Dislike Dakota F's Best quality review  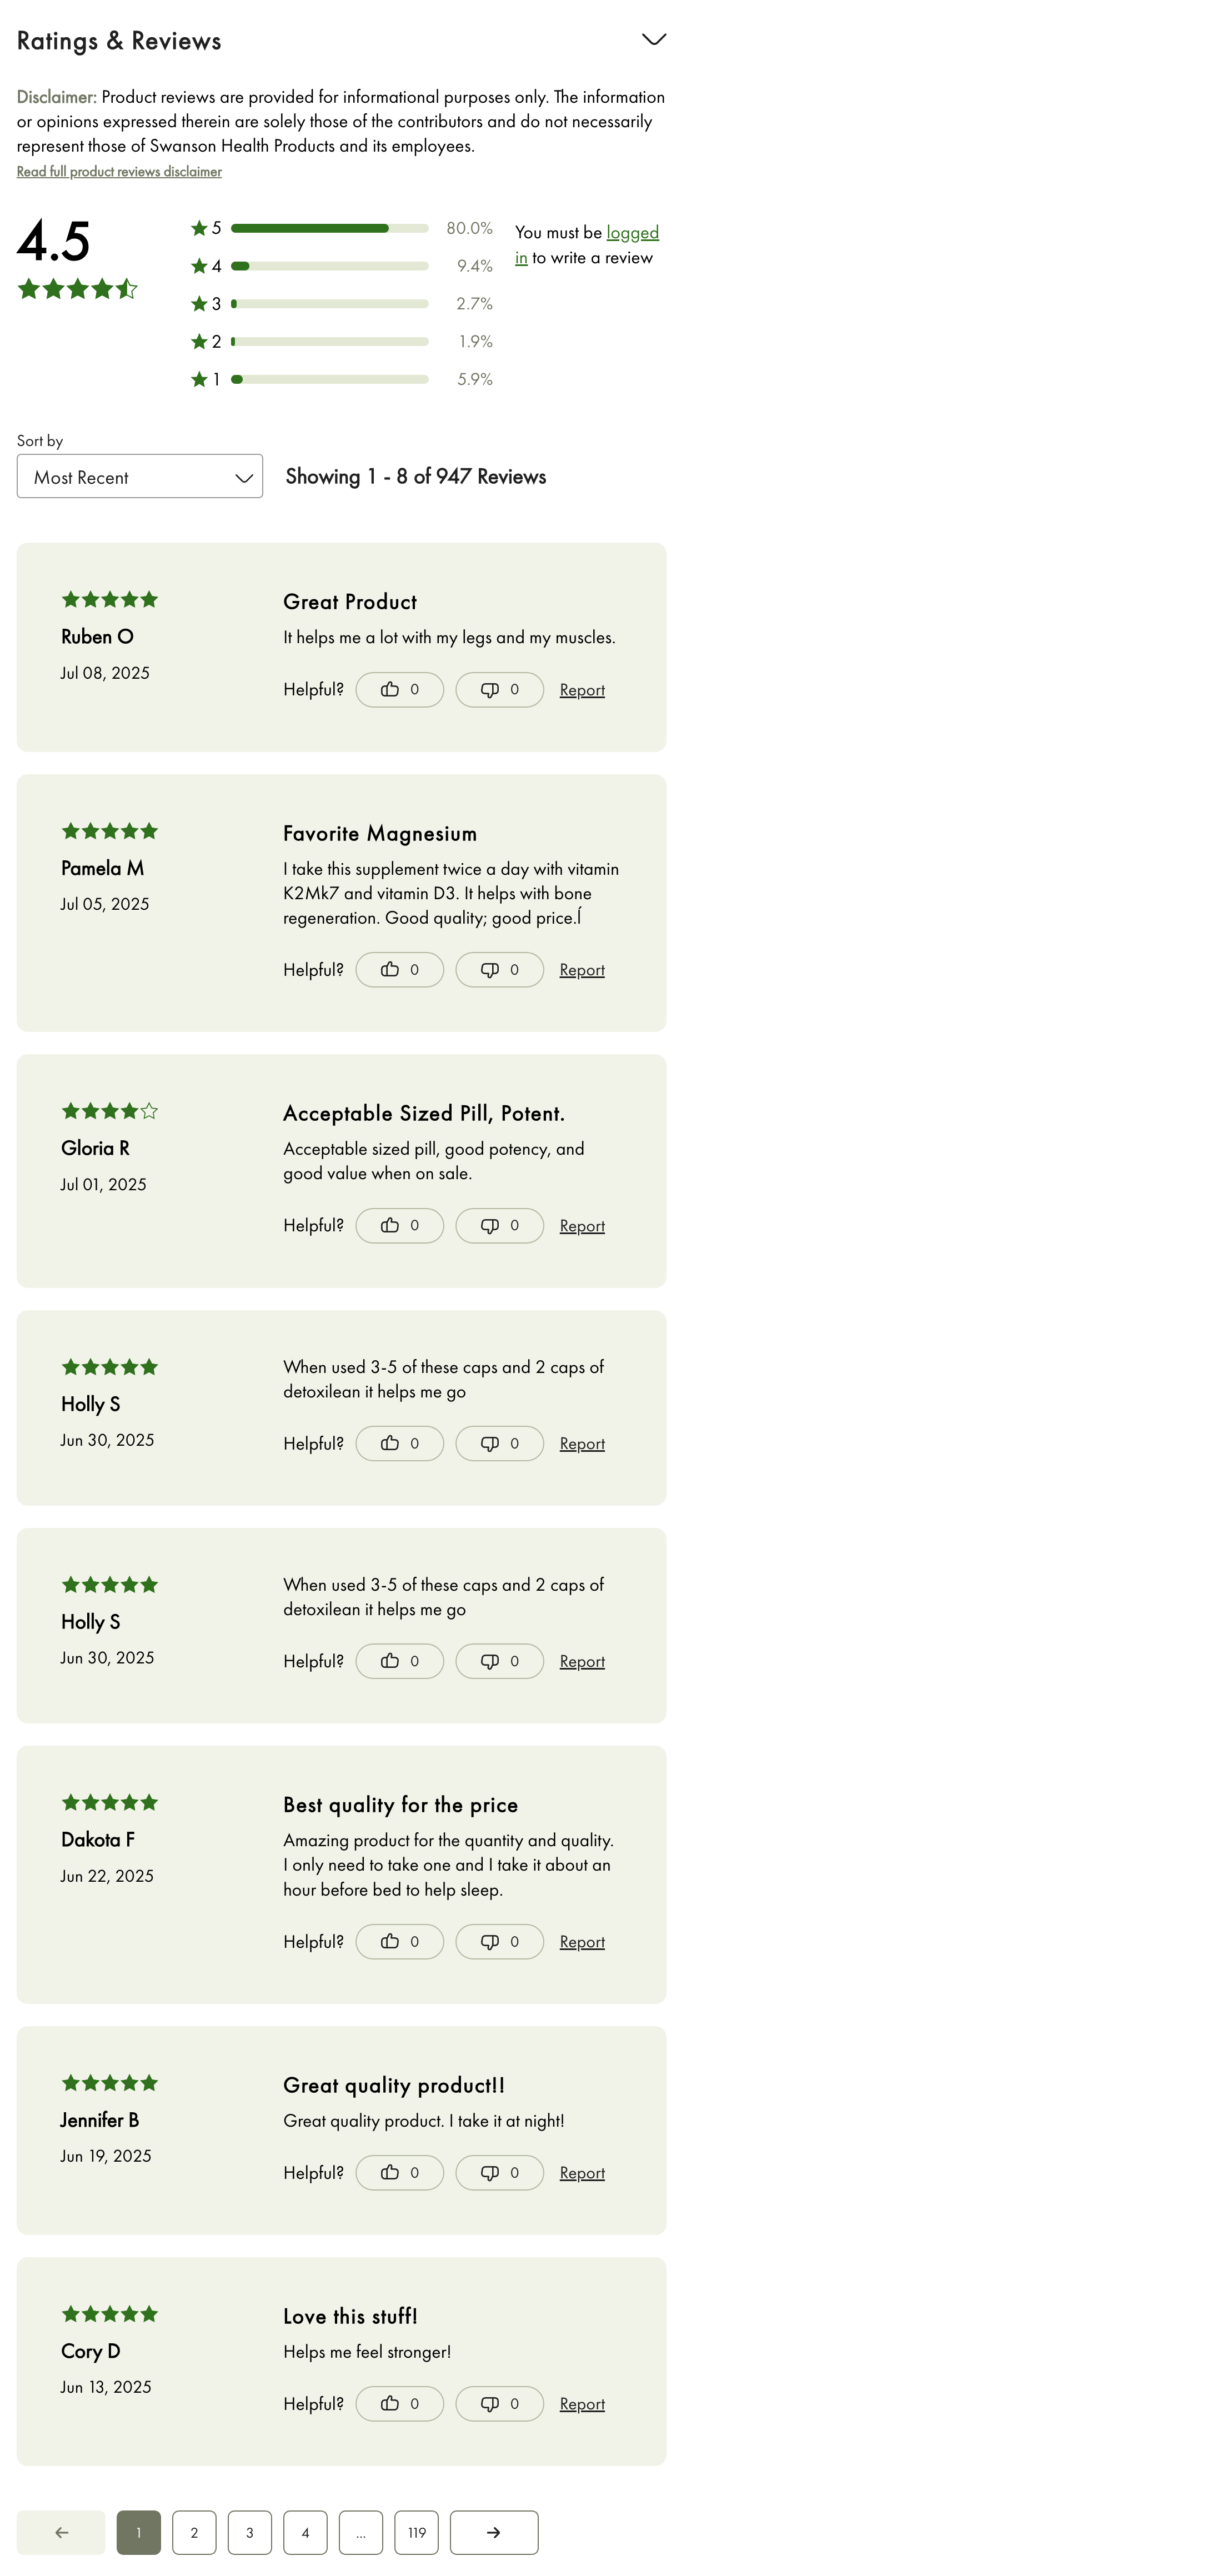[x=499, y=1942]
